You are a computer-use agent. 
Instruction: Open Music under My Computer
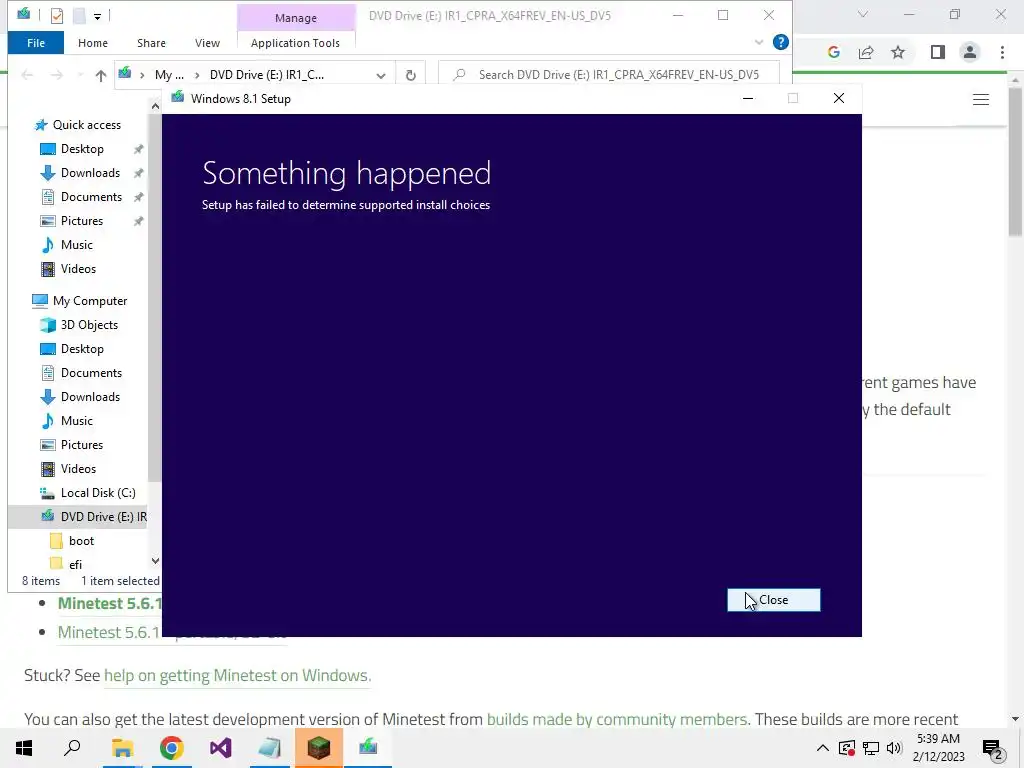[x=76, y=421]
